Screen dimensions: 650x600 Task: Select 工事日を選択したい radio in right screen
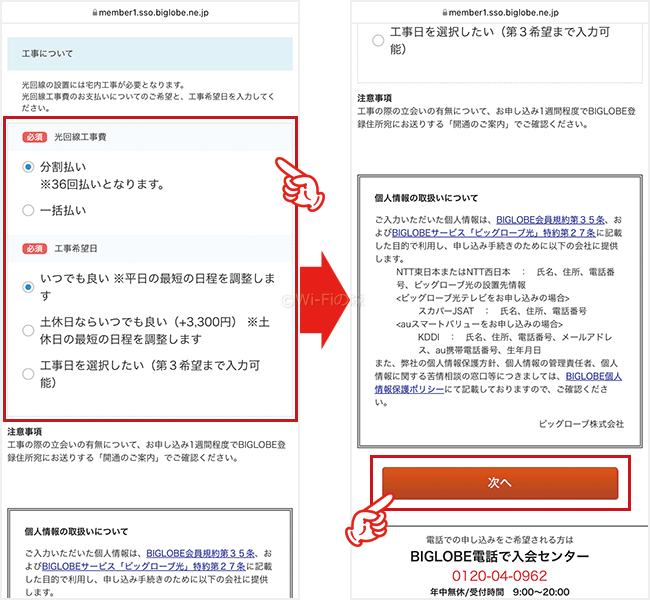click(x=378, y=40)
